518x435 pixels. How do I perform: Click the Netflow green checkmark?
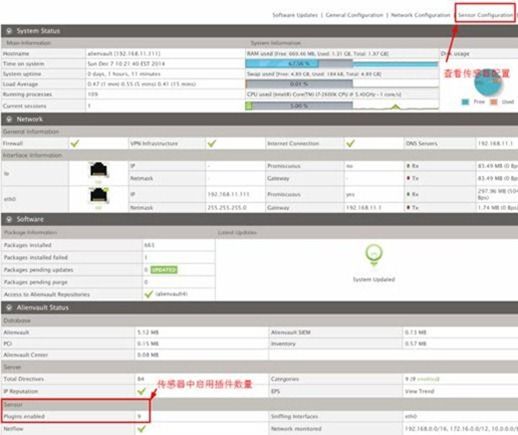[x=141, y=429]
